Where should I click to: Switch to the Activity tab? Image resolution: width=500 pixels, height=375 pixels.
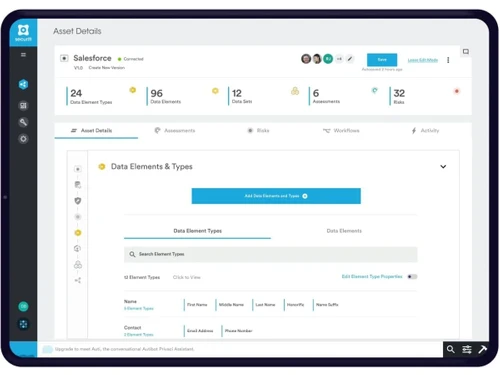pyautogui.click(x=425, y=130)
